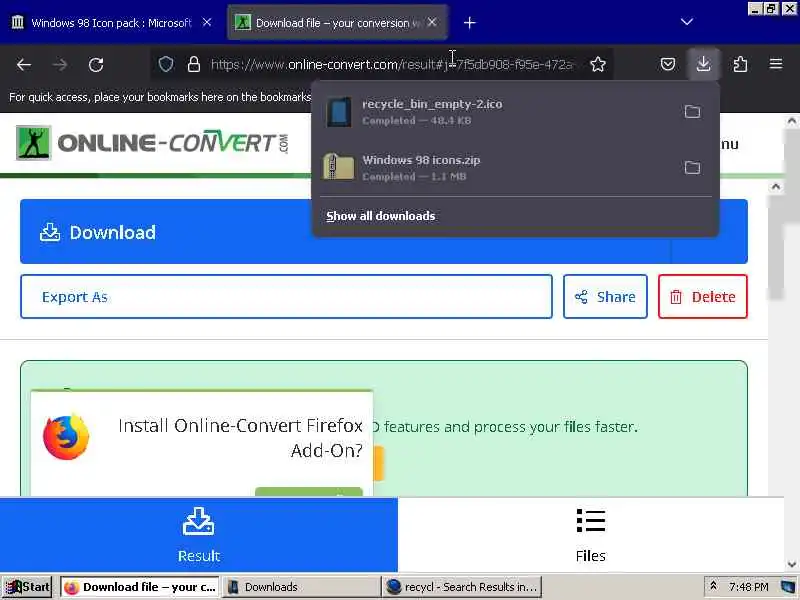
Task: Open a new tab with the plus button
Action: click(x=470, y=23)
